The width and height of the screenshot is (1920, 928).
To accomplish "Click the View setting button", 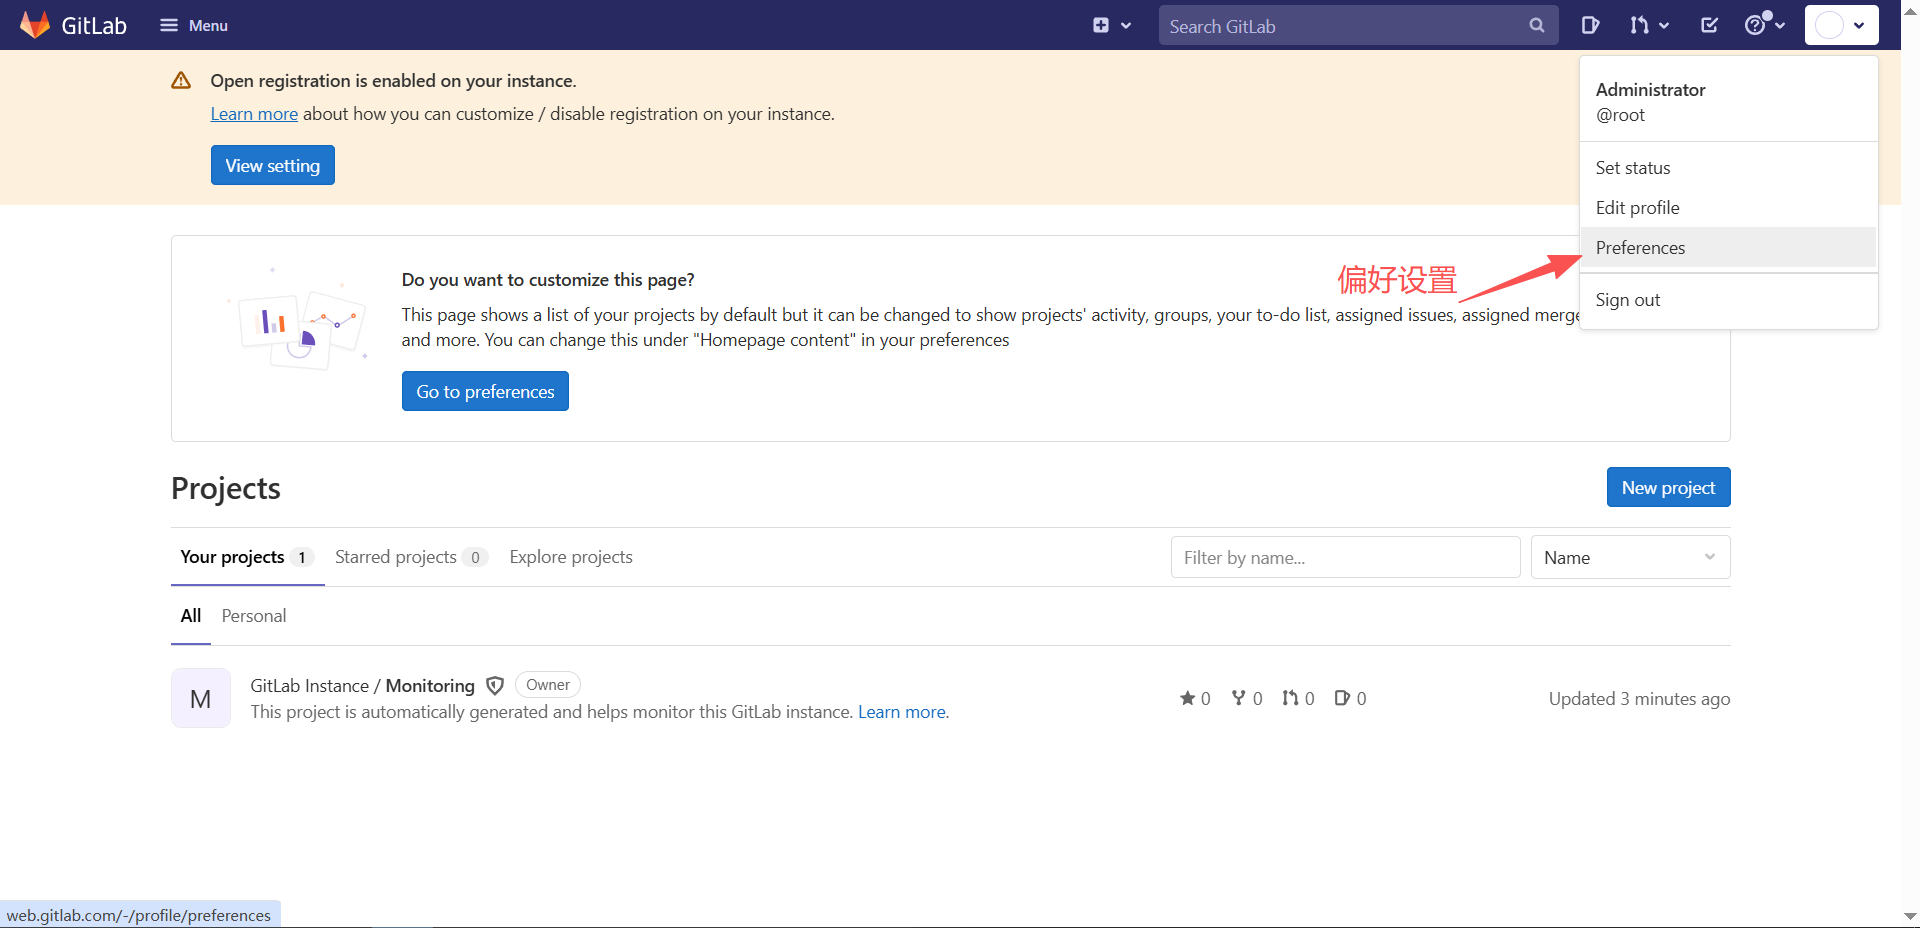I will [273, 165].
